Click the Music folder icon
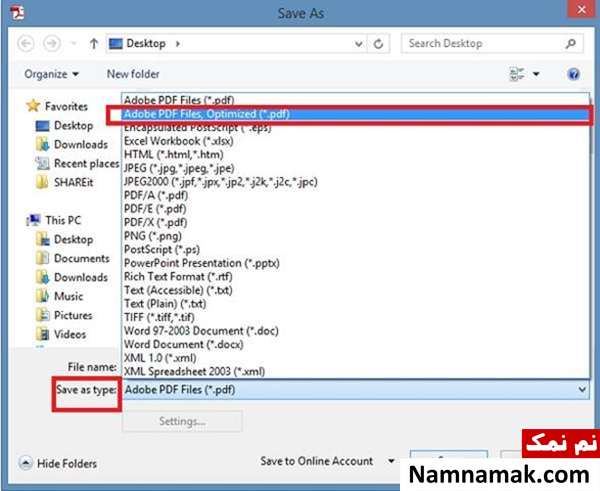 (x=42, y=296)
